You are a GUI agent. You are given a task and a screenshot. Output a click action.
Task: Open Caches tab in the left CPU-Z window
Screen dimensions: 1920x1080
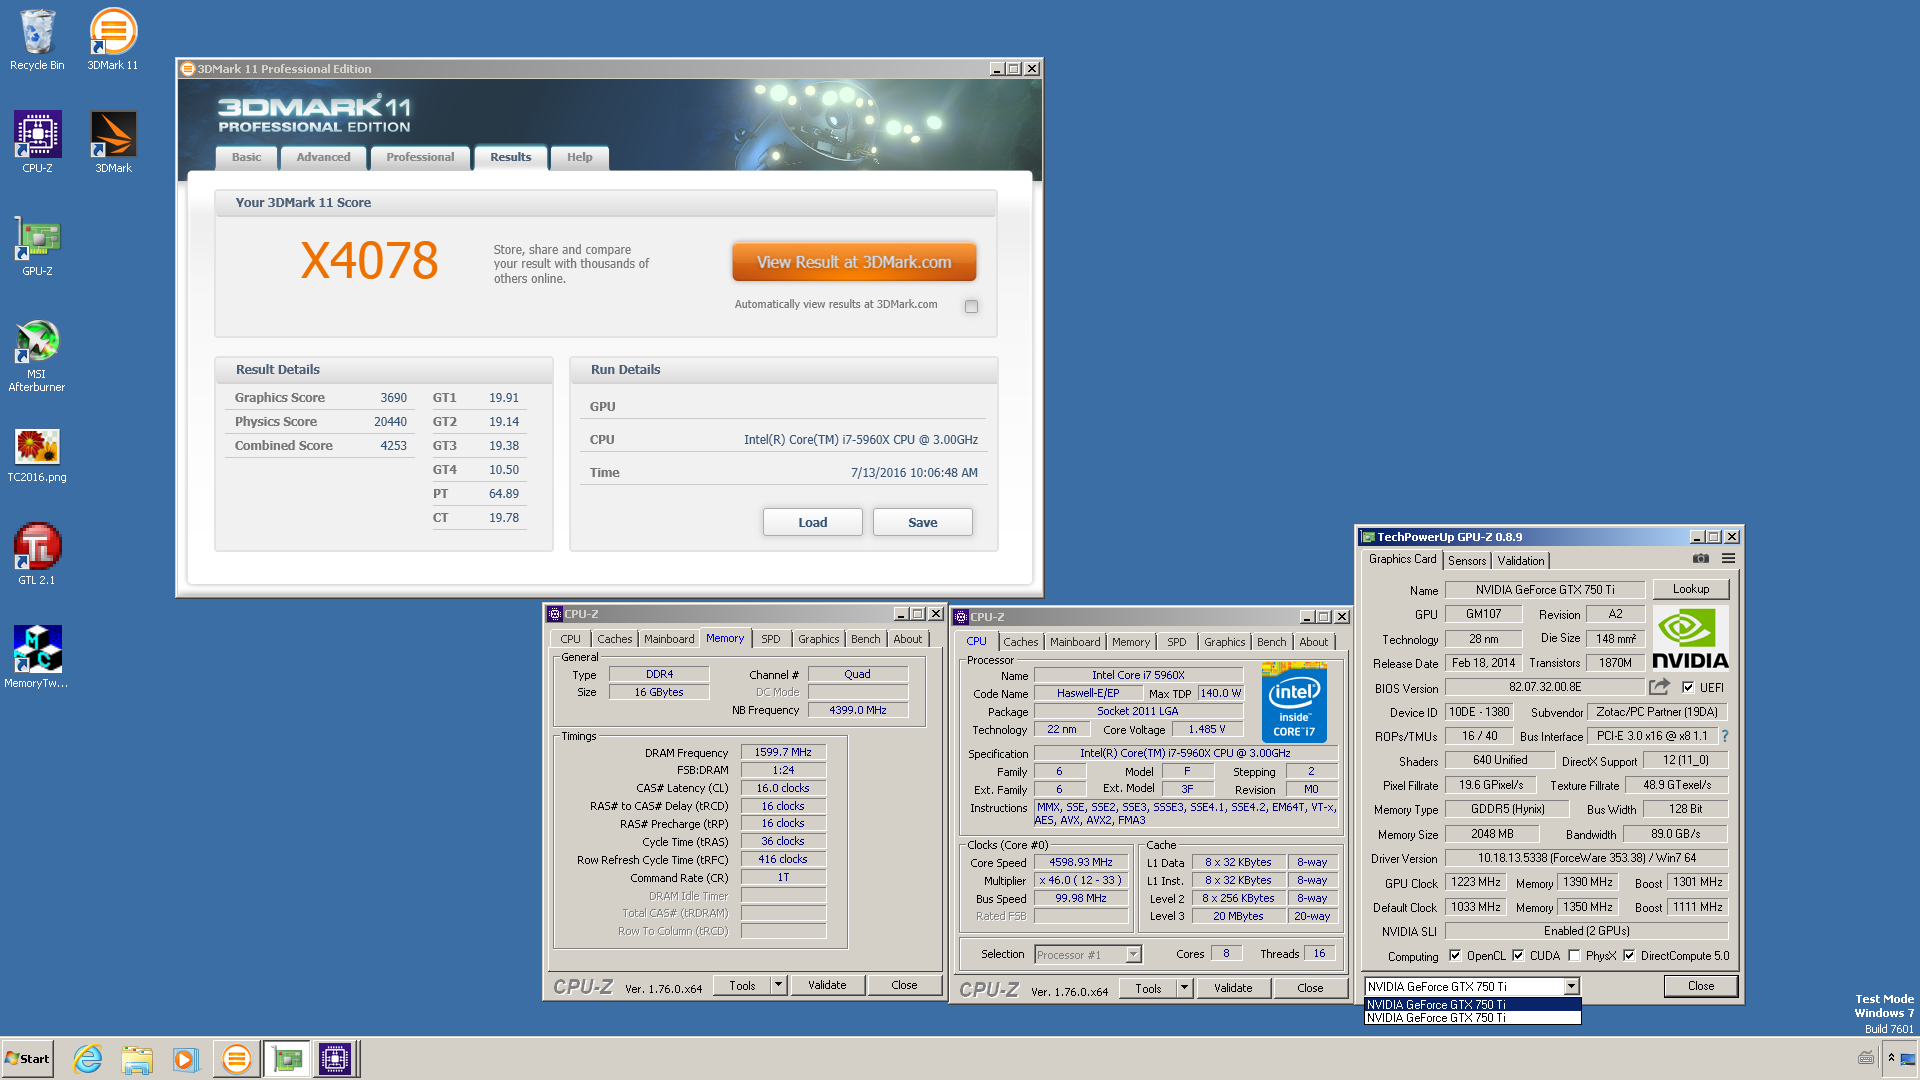(x=615, y=639)
